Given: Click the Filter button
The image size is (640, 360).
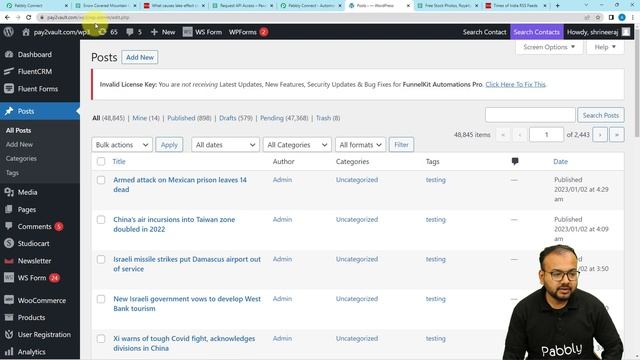Looking at the screenshot, I should [401, 144].
